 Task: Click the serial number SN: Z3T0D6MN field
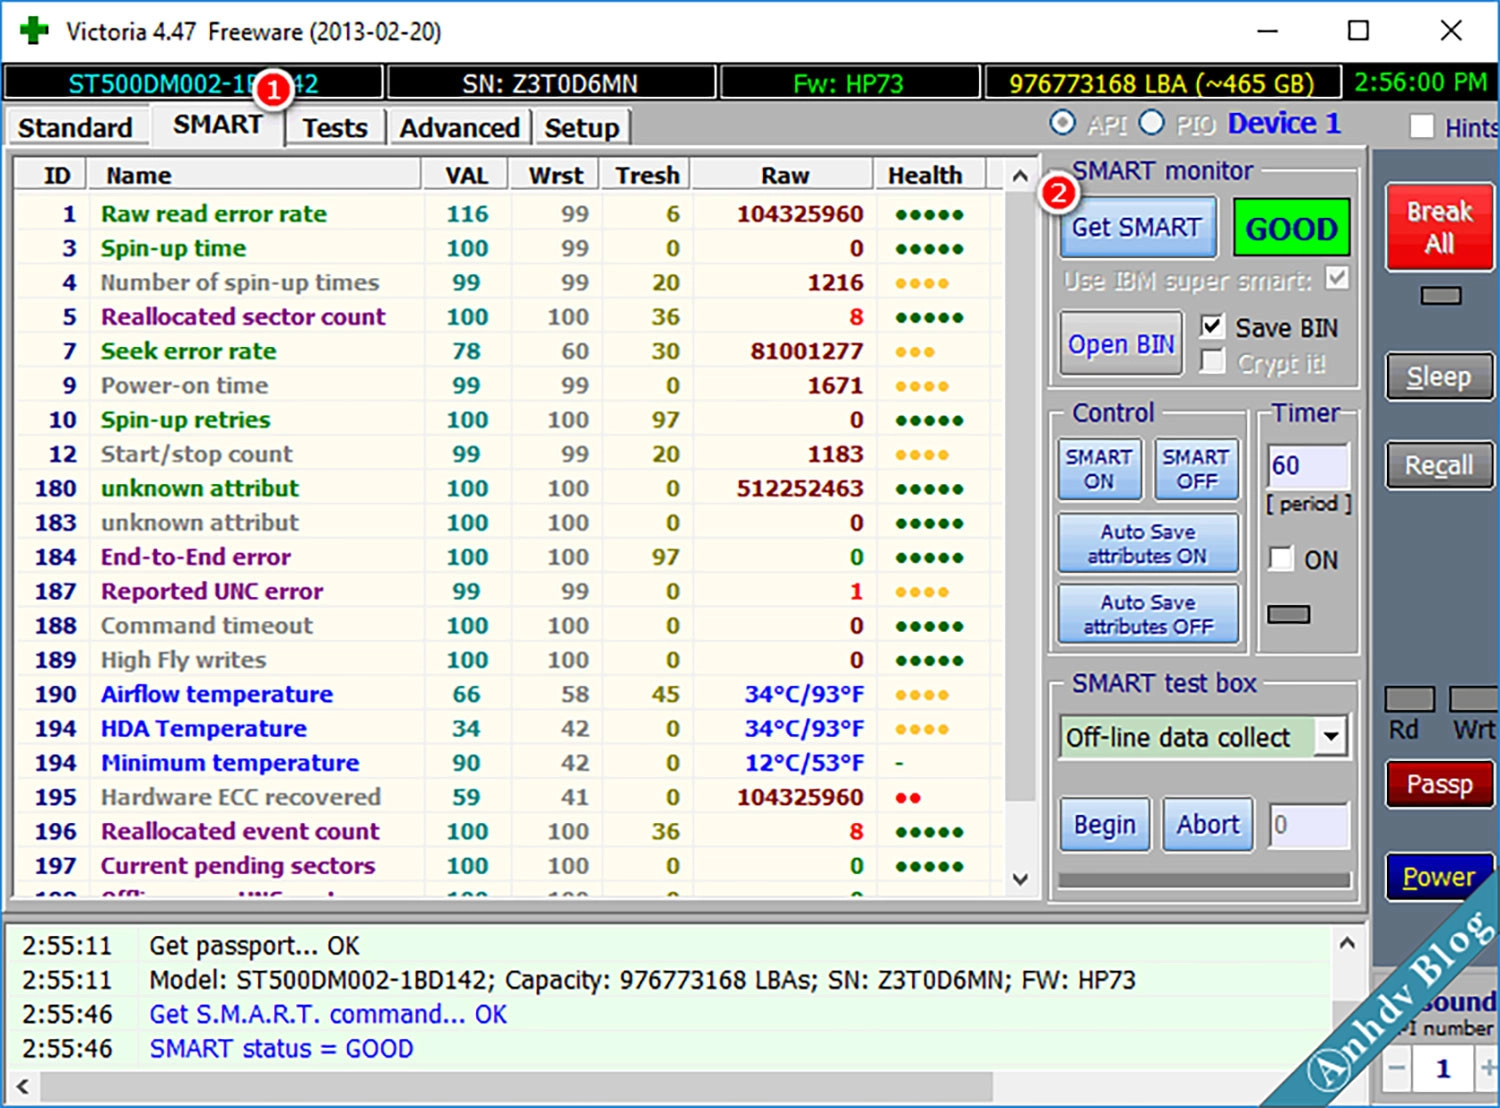click(551, 83)
